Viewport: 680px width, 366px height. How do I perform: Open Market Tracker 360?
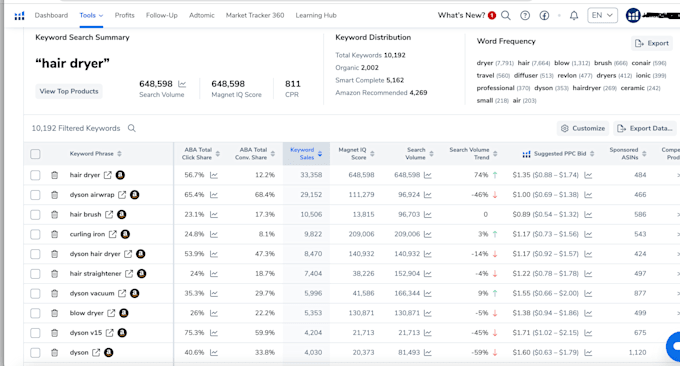(255, 15)
